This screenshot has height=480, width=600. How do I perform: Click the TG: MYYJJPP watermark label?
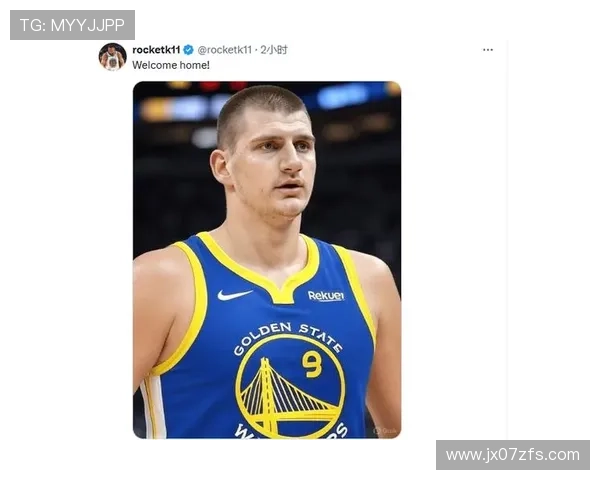click(x=72, y=25)
